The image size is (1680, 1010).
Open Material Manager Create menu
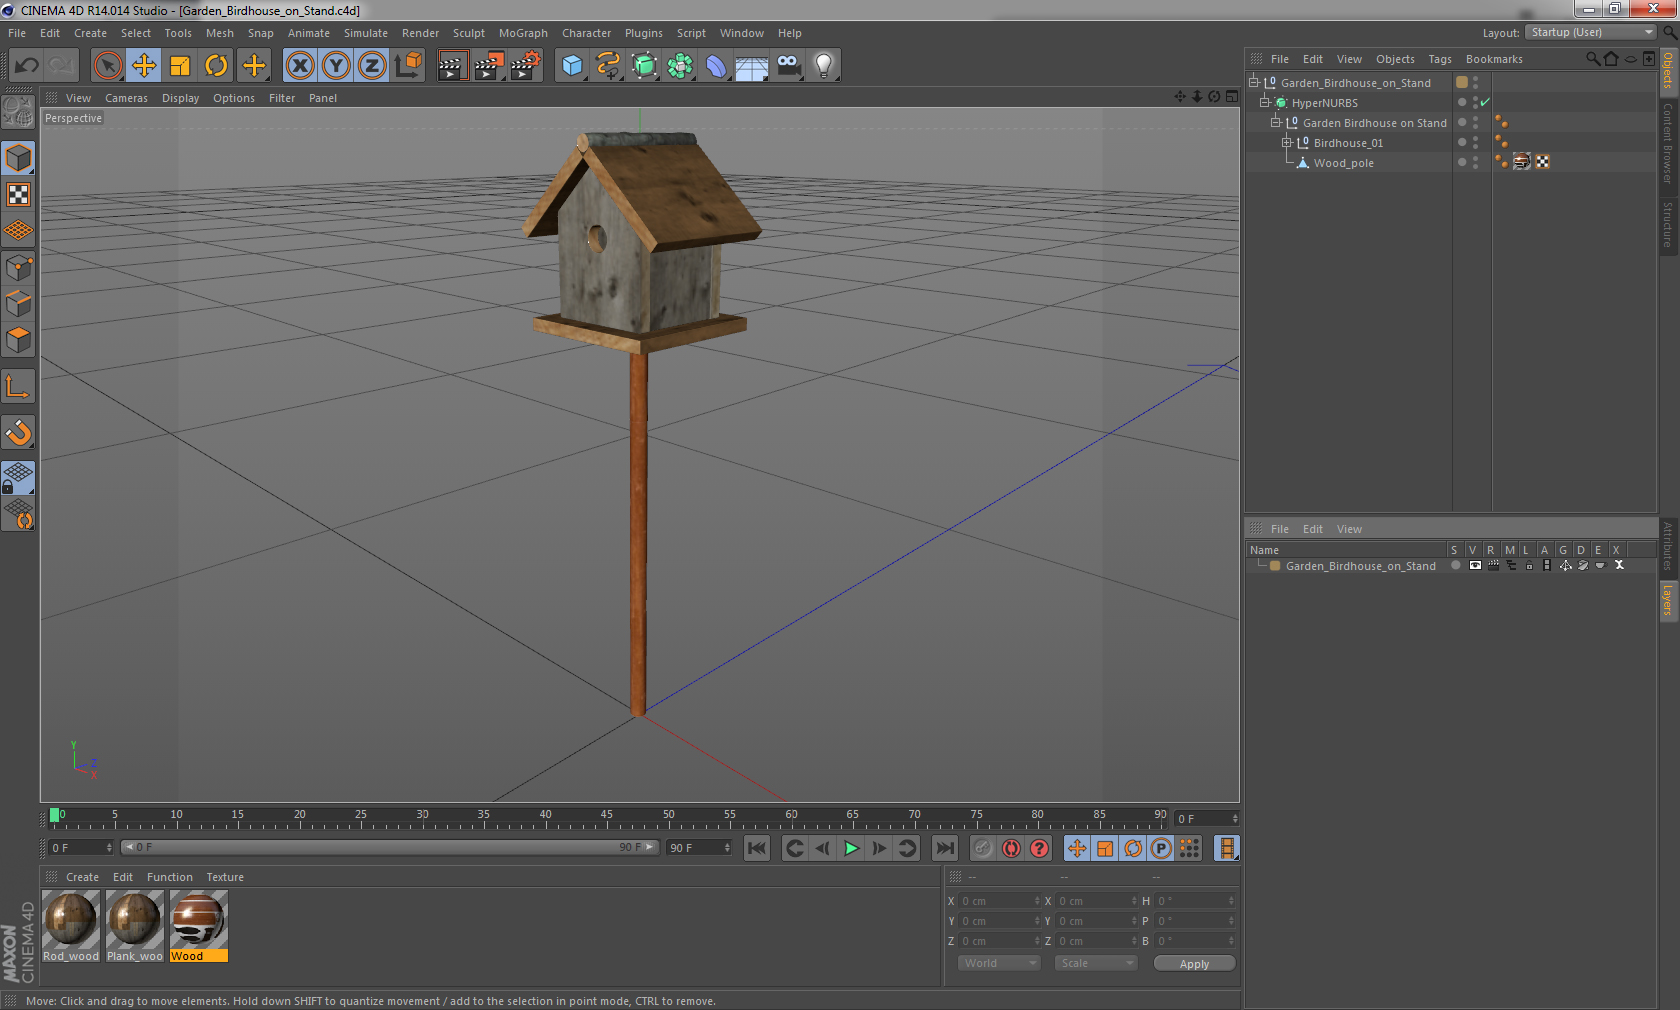click(x=82, y=877)
